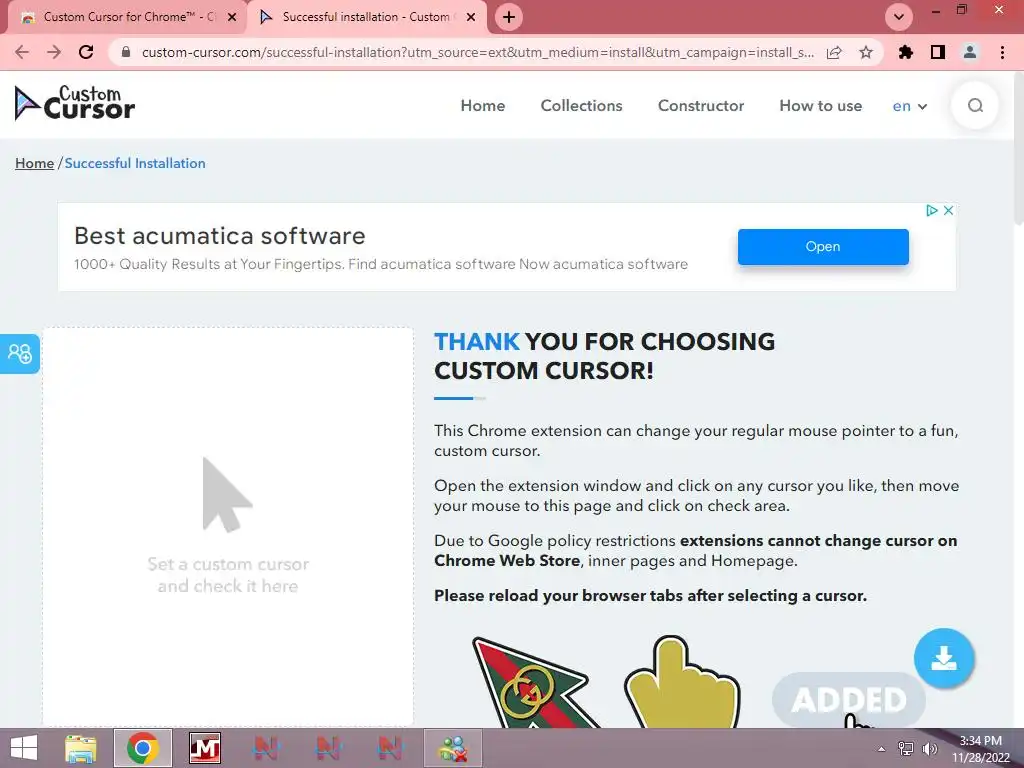Click the yellow hand pointer image
The height and width of the screenshot is (768, 1024).
point(682,682)
